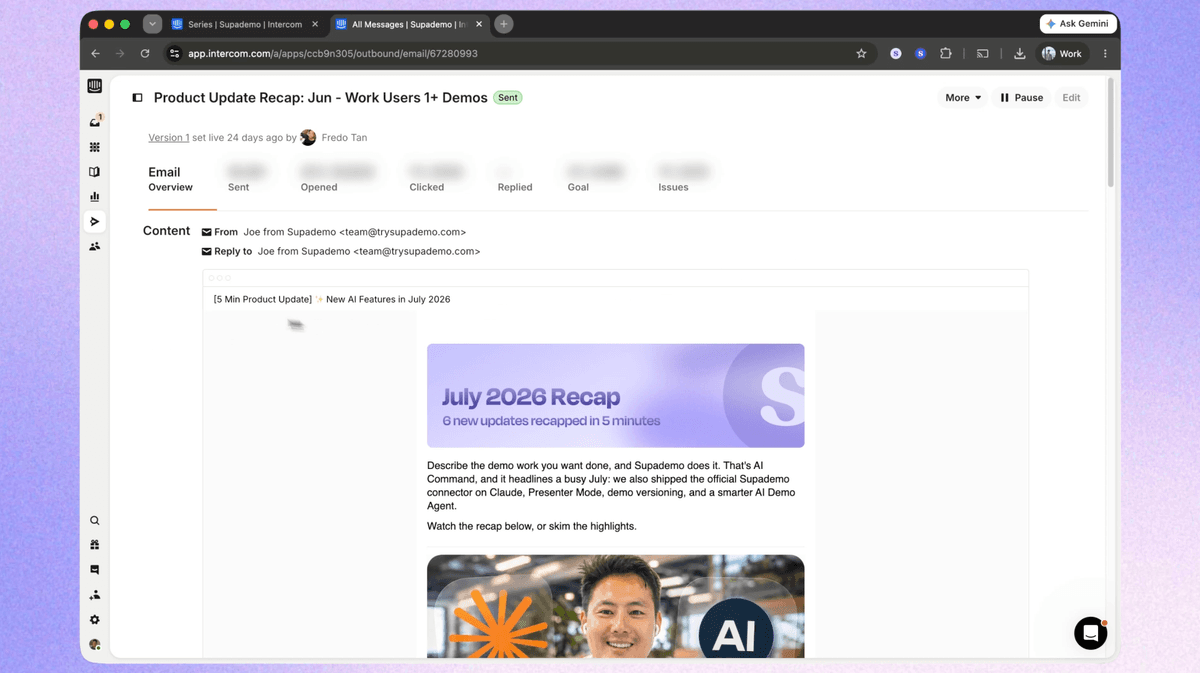Click the green Sent status badge

coord(508,98)
